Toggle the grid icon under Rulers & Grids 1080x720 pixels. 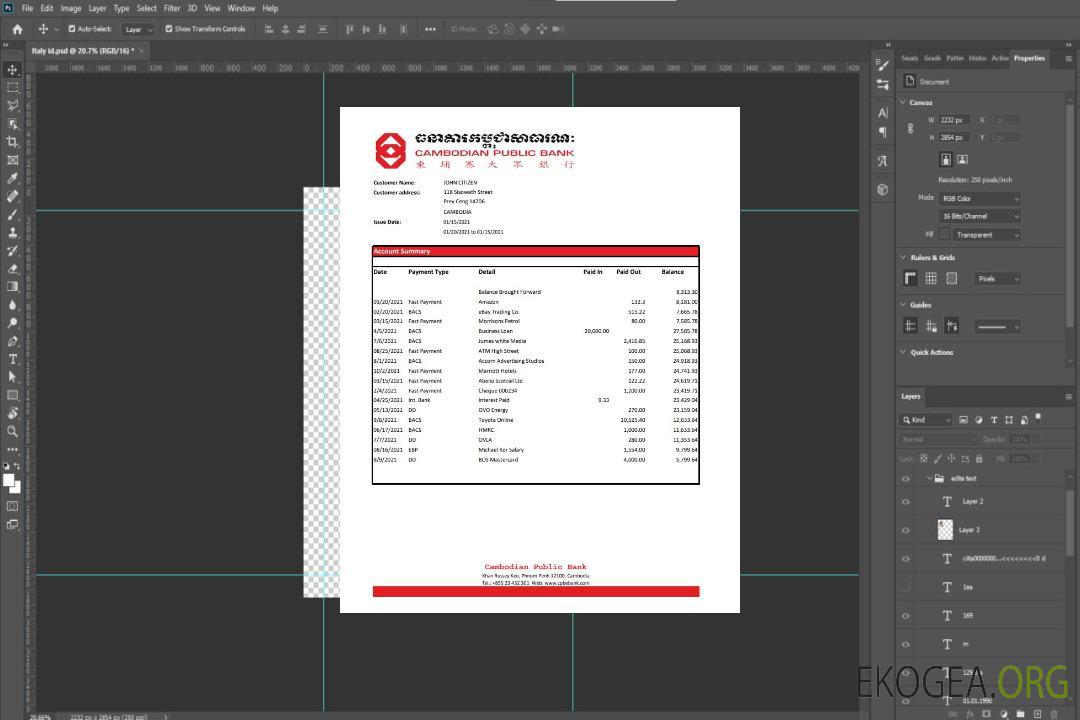tap(931, 278)
